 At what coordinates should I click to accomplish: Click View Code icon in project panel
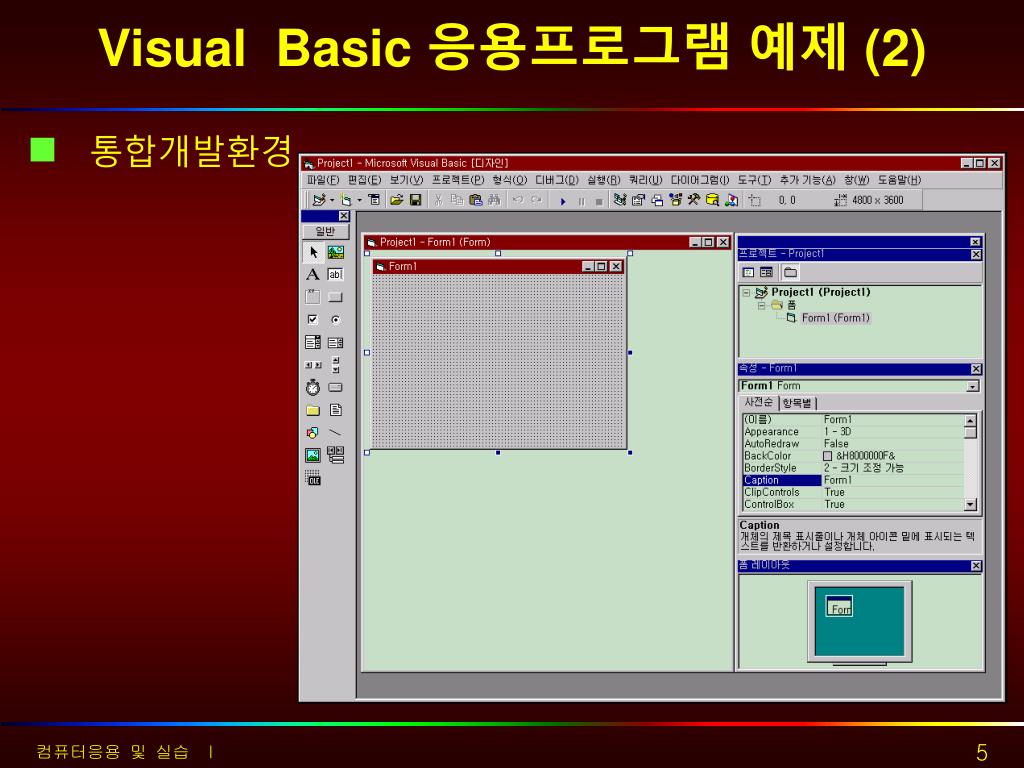tap(748, 272)
